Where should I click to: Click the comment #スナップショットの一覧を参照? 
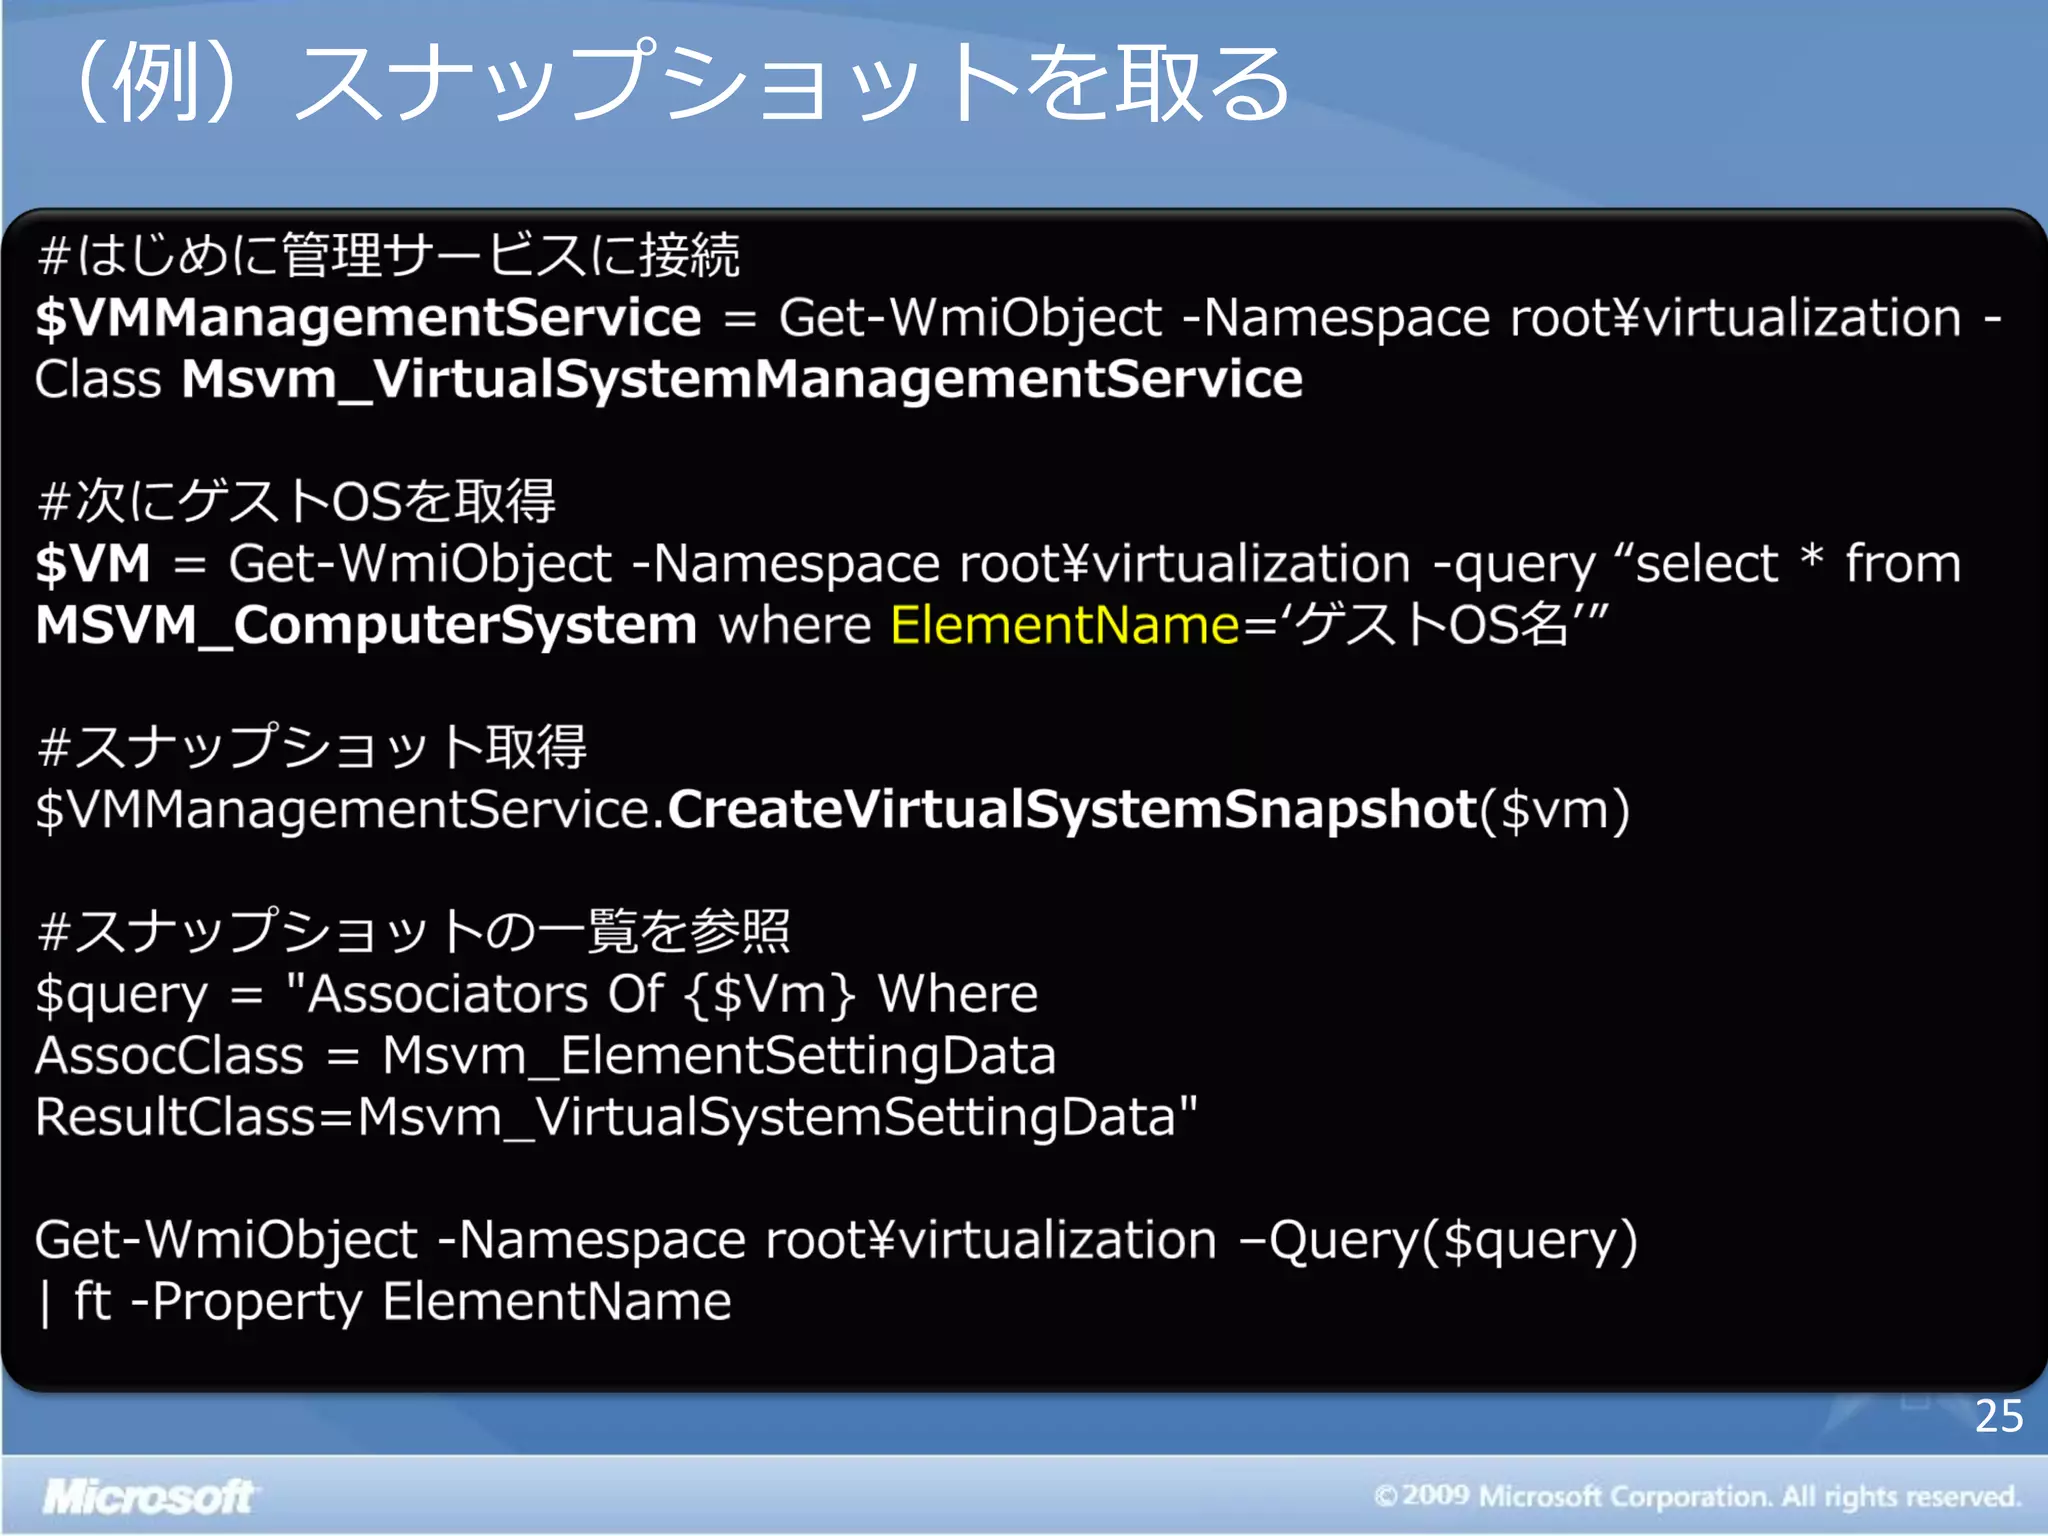(414, 931)
